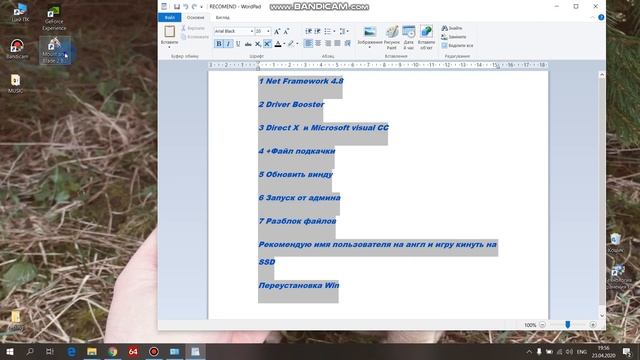640x360 pixels.
Task: Click Find (Знайти) in Editing group
Action: point(452,28)
